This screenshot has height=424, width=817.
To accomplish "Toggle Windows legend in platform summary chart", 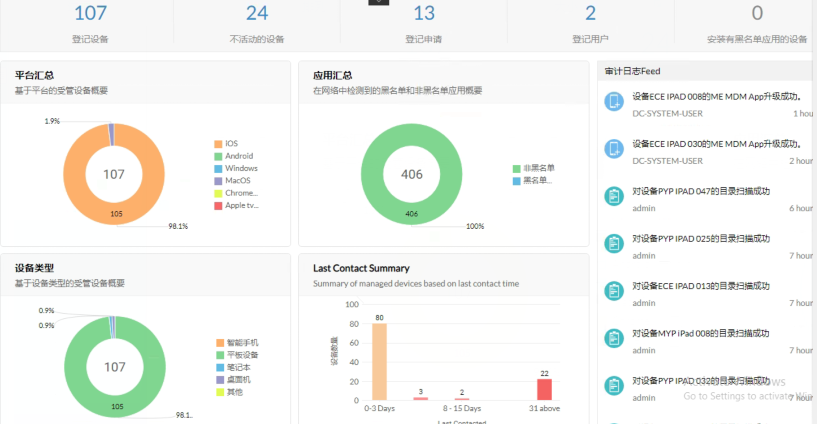I will pyautogui.click(x=236, y=168).
